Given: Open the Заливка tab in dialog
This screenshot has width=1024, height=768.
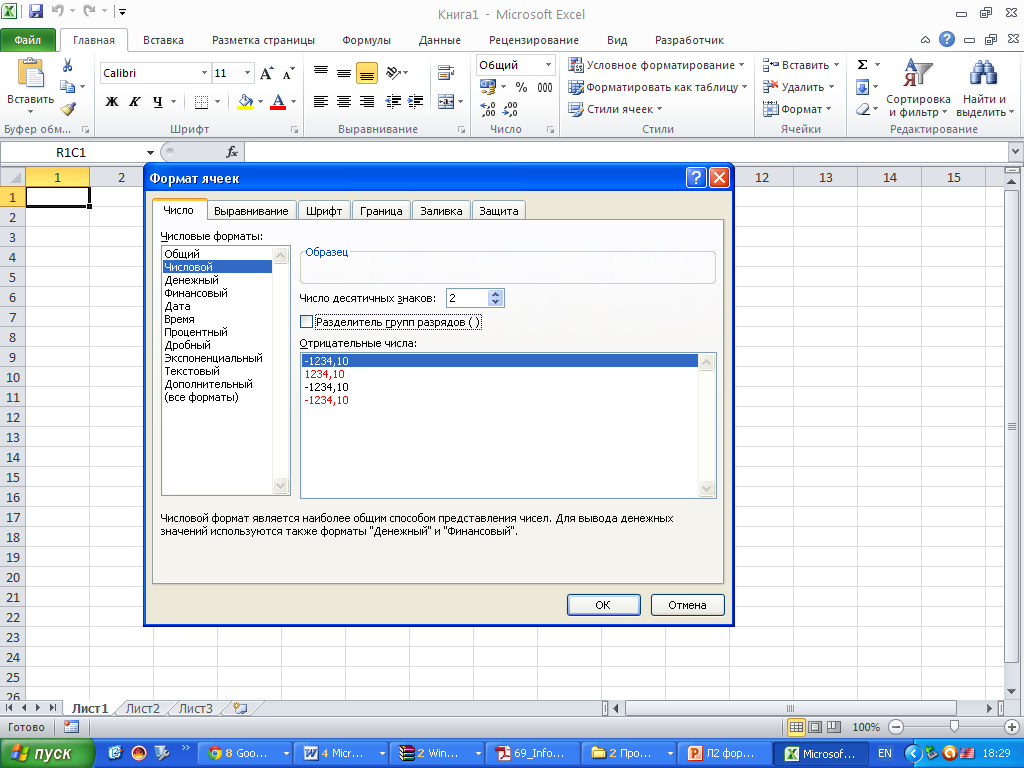Looking at the screenshot, I should pos(441,211).
